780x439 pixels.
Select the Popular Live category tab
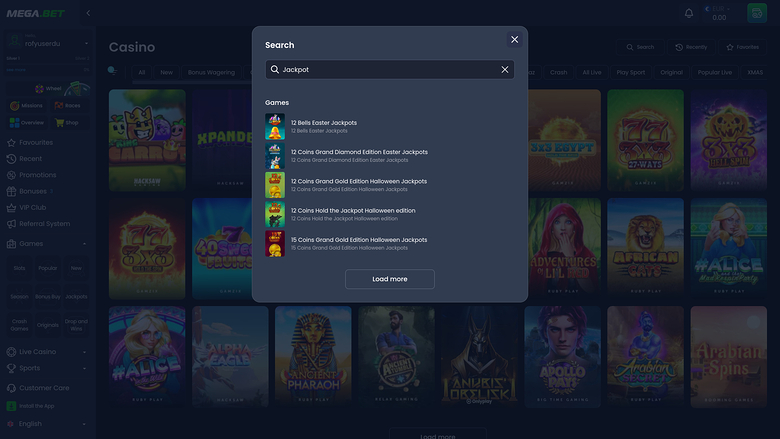coord(714,72)
